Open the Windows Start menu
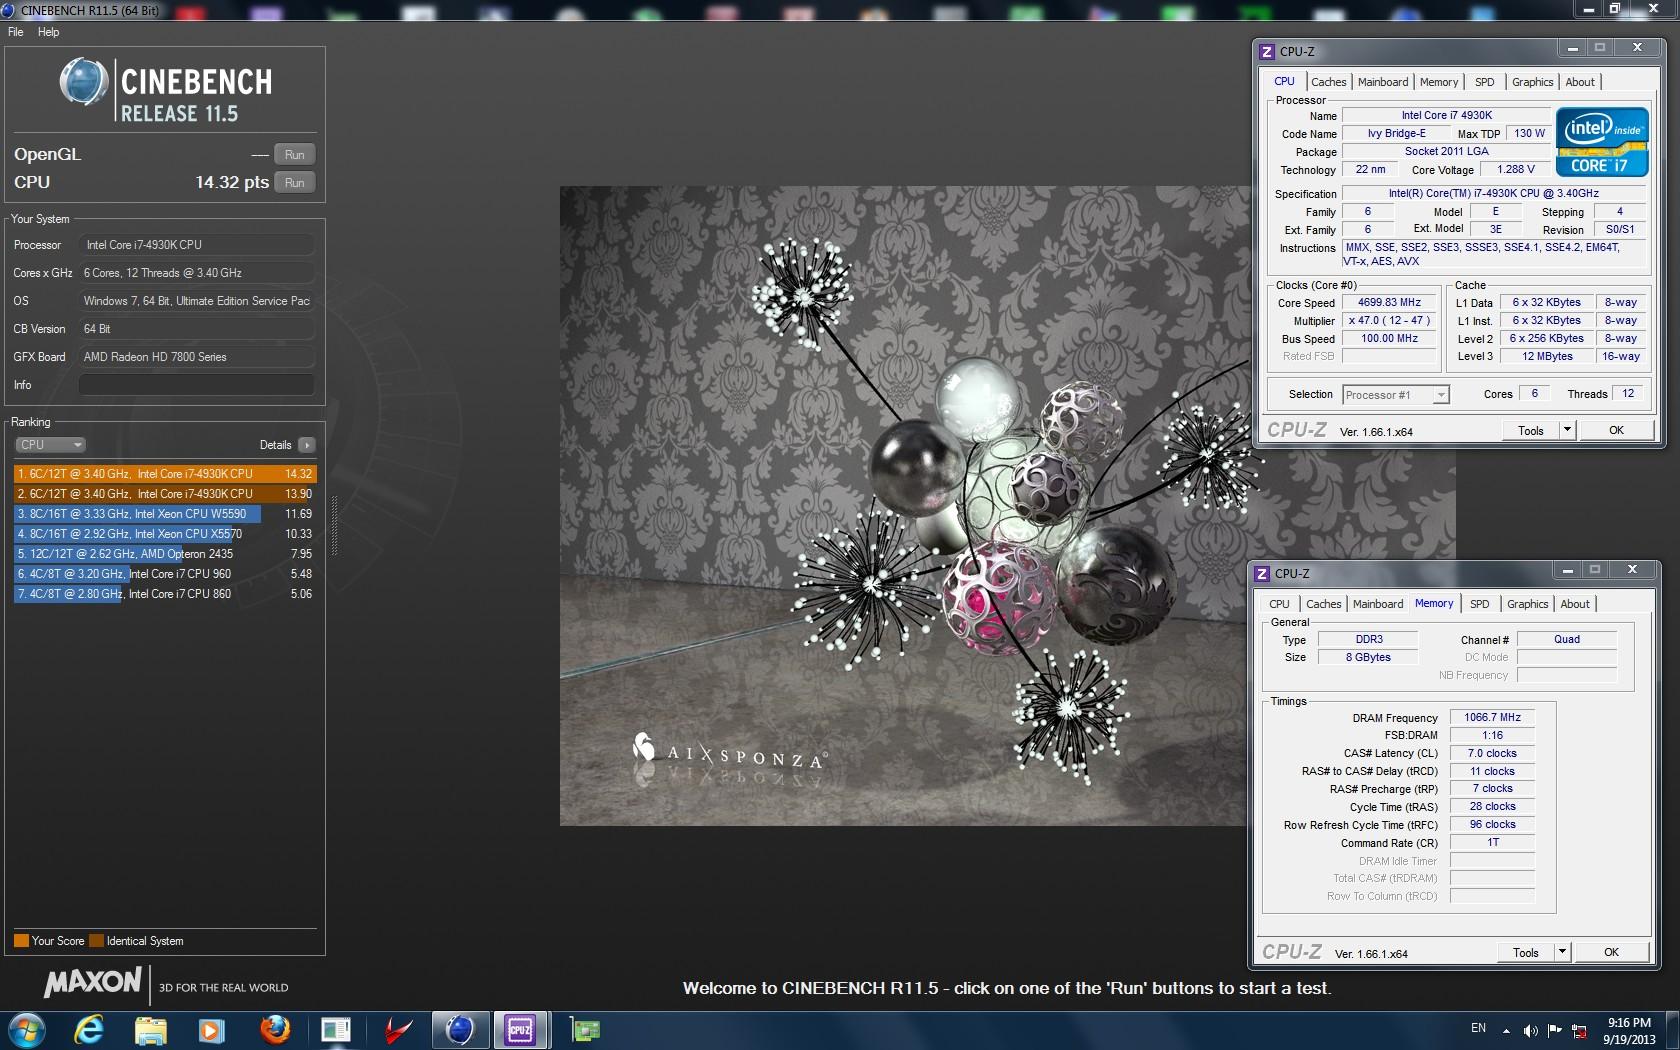The width and height of the screenshot is (1680, 1050). 25,1030
